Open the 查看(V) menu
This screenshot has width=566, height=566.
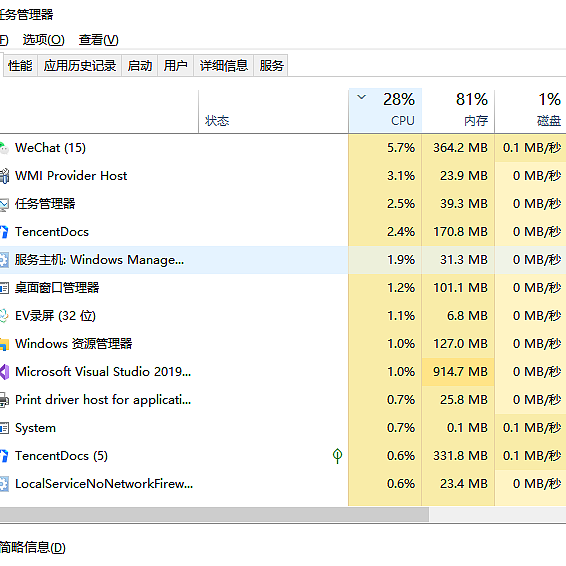[99, 40]
